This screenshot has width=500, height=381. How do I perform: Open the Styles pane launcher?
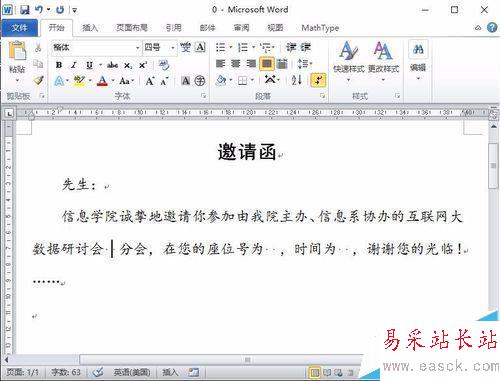[x=397, y=96]
